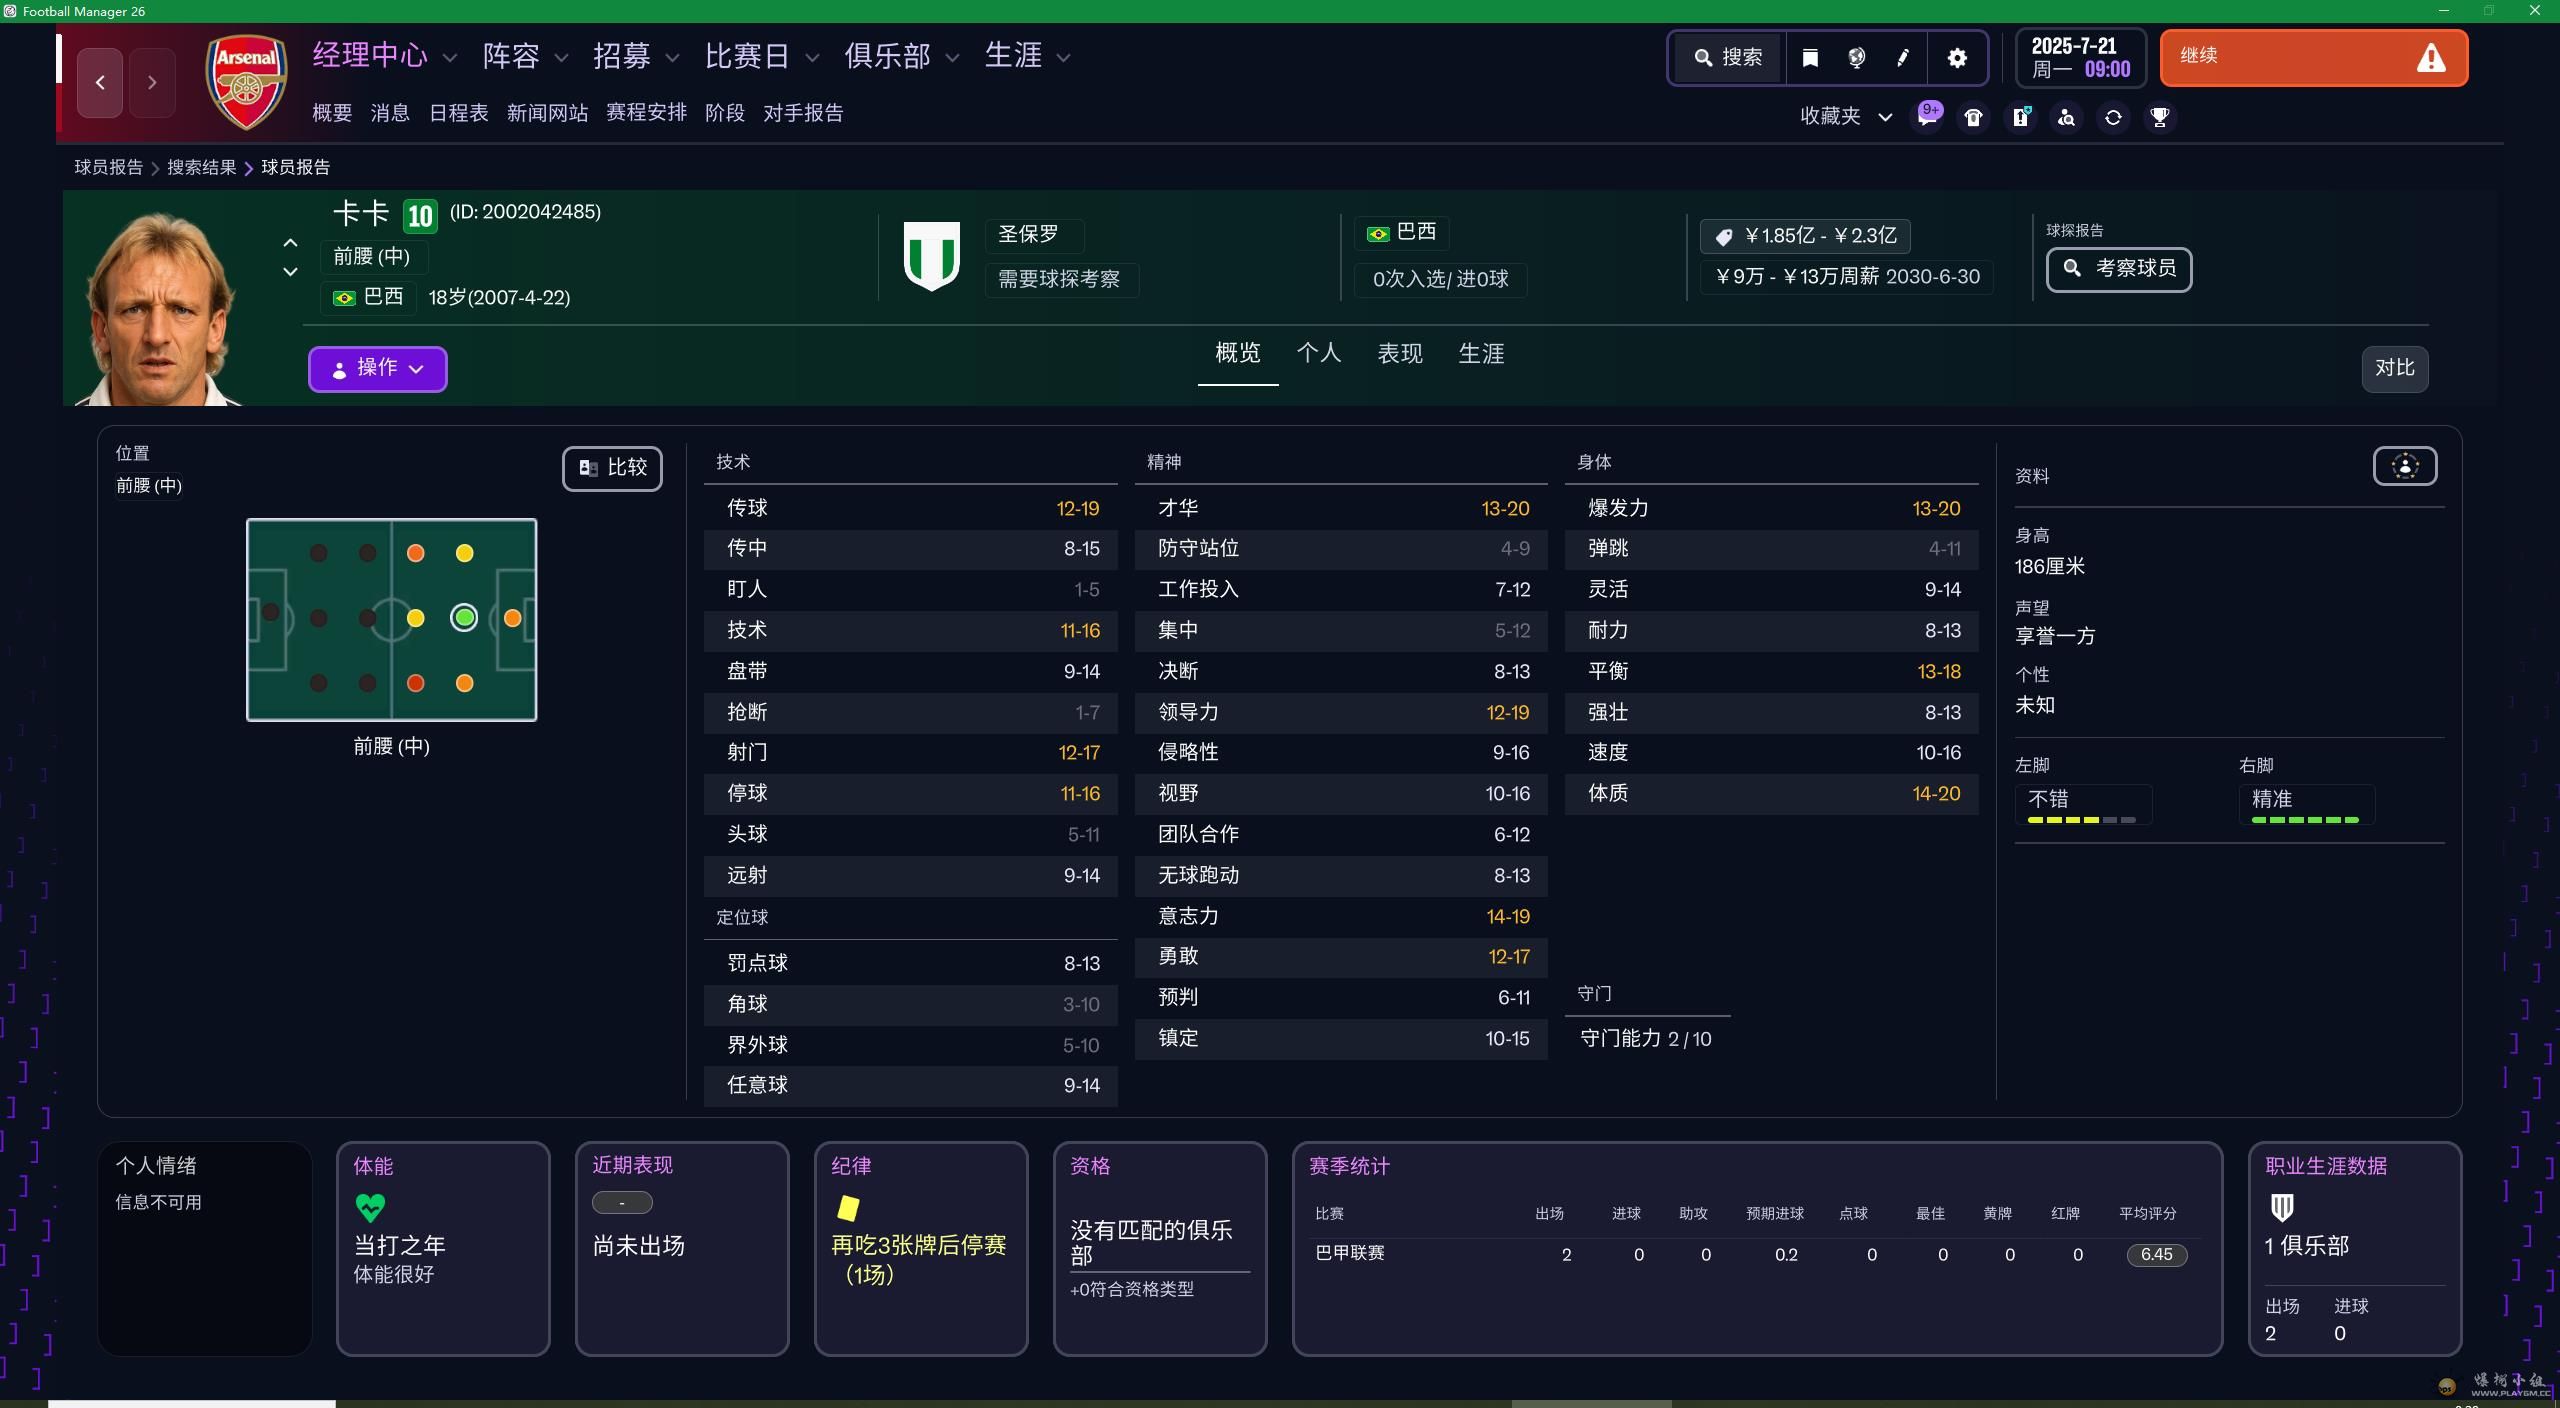
Task: Open the settings gear icon
Action: tap(1957, 58)
